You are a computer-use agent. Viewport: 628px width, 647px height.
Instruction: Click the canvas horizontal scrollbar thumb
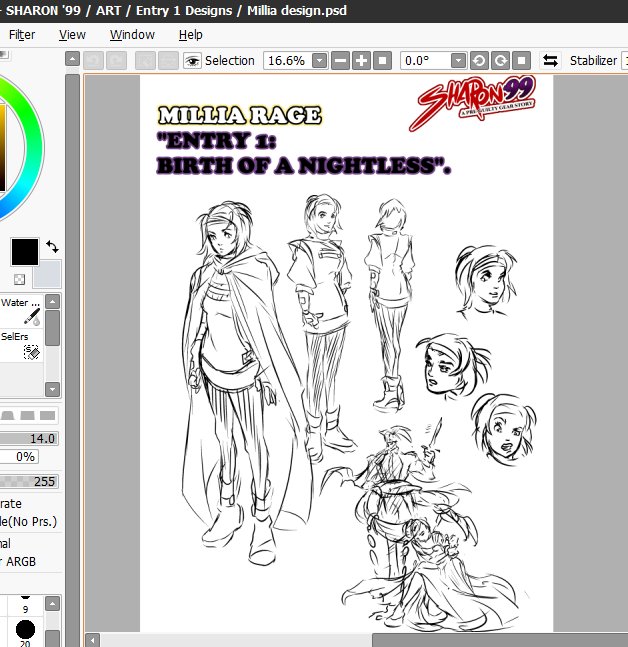click(x=500, y=640)
